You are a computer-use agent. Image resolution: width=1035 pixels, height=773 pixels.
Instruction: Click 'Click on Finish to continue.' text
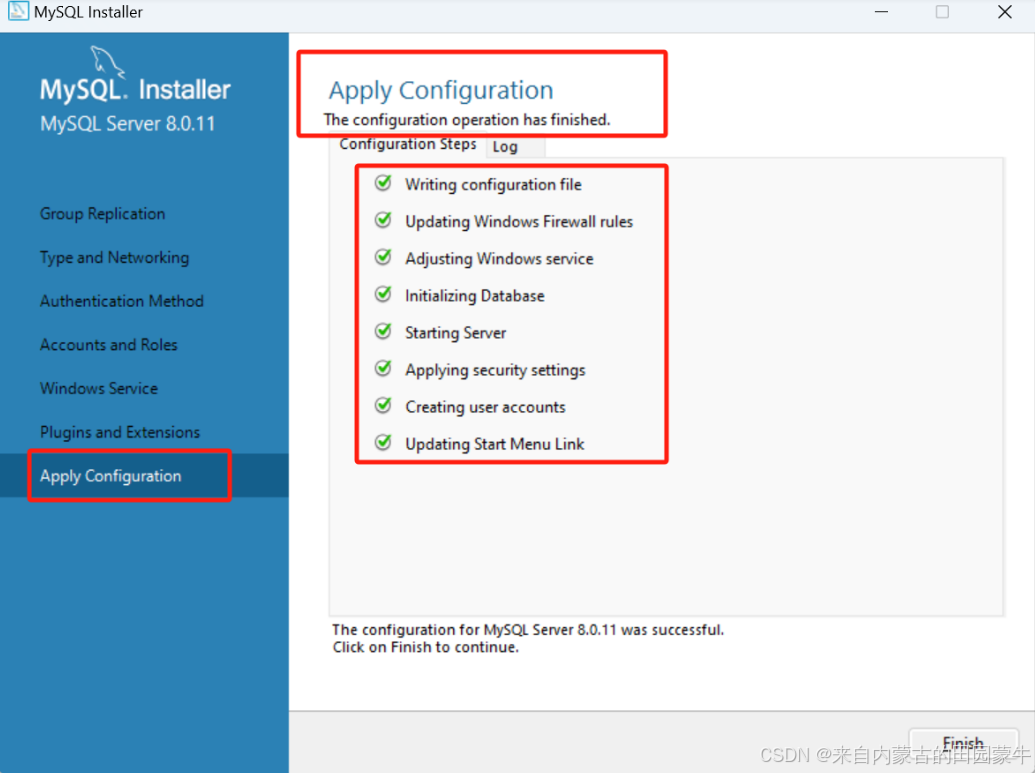tap(426, 647)
